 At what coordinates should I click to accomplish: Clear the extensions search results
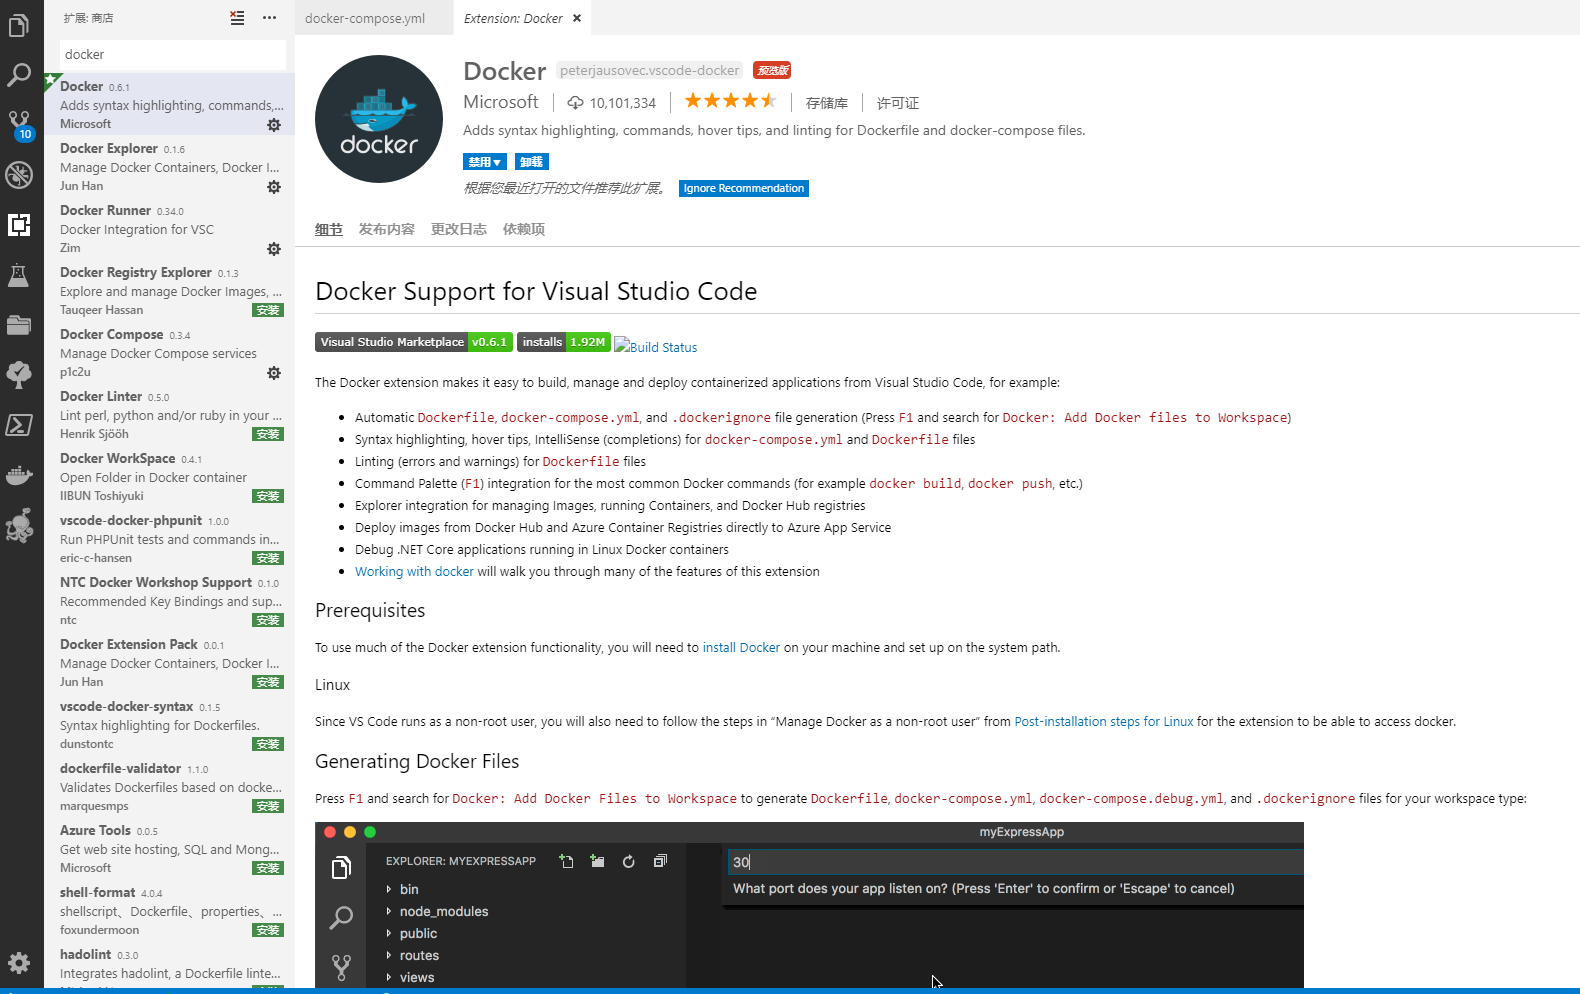tap(237, 18)
